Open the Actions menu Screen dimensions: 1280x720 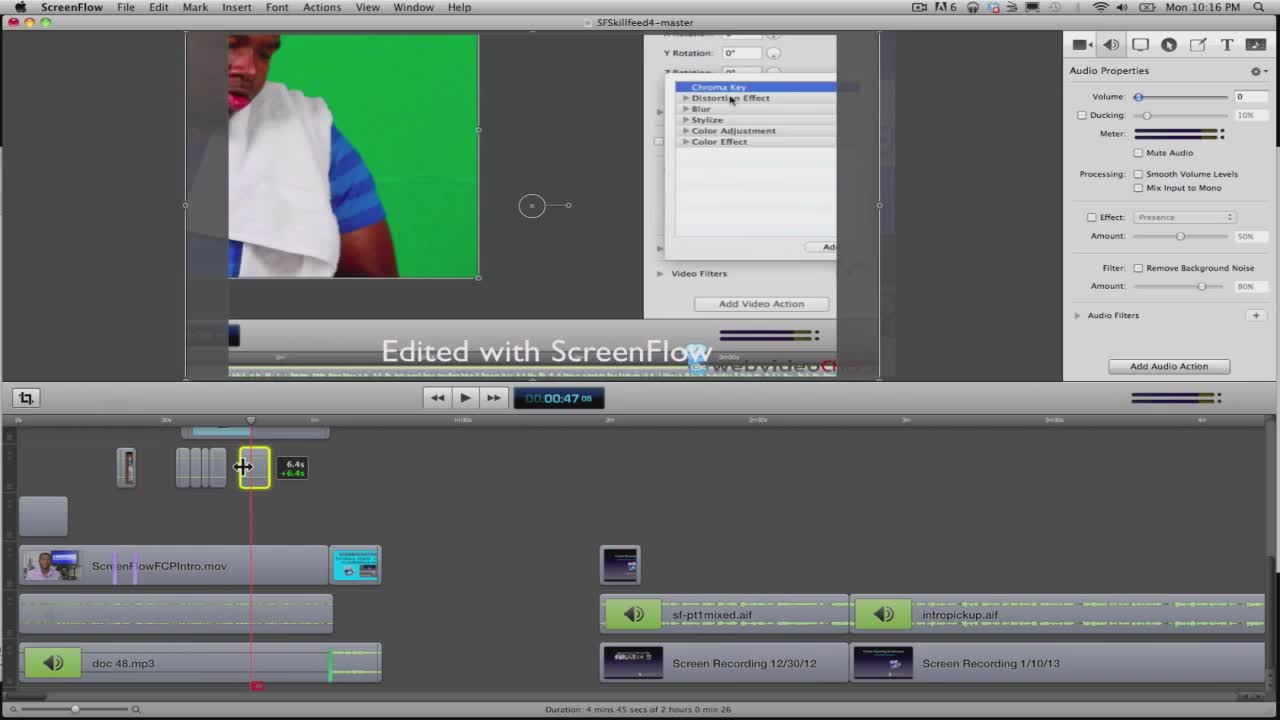pyautogui.click(x=322, y=7)
